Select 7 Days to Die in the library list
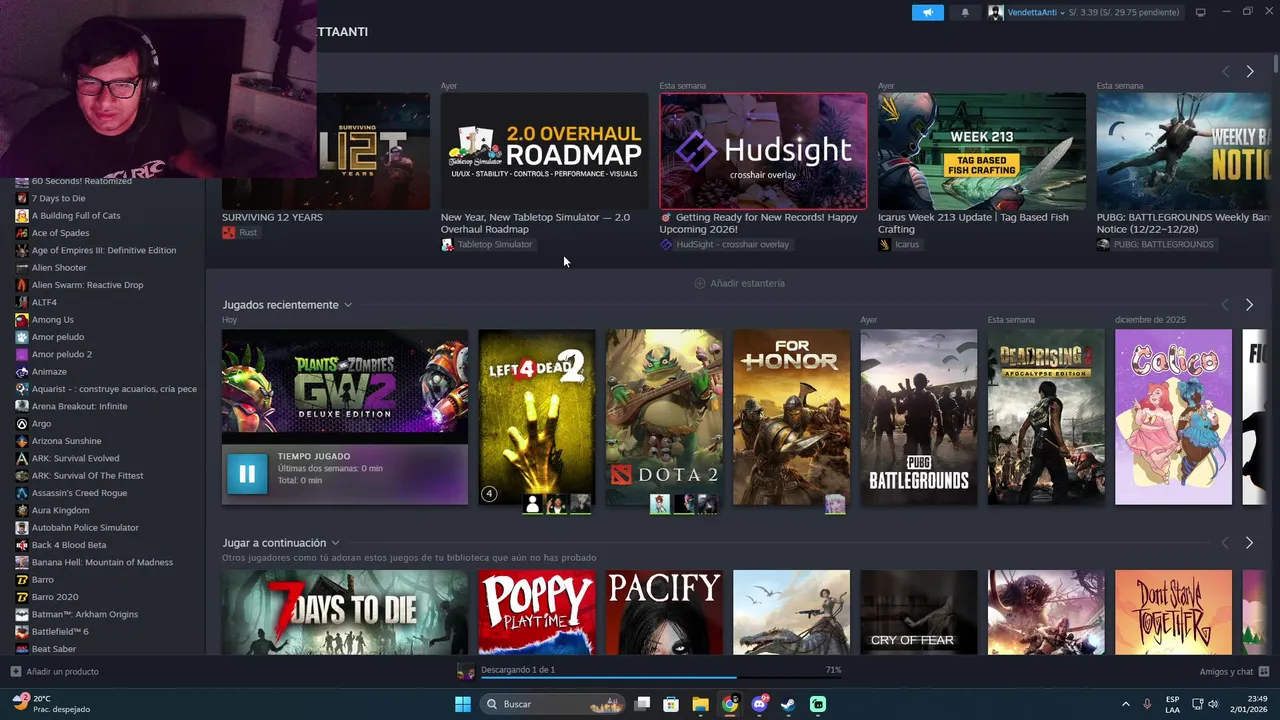The image size is (1280, 720). coord(58,198)
